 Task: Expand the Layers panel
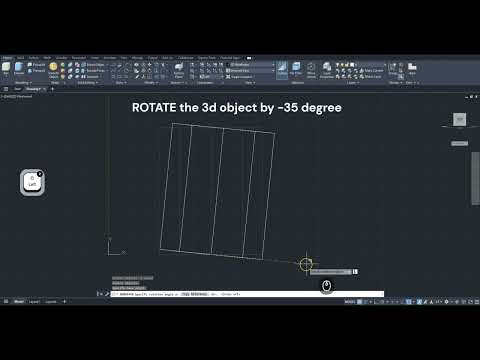[x=352, y=83]
